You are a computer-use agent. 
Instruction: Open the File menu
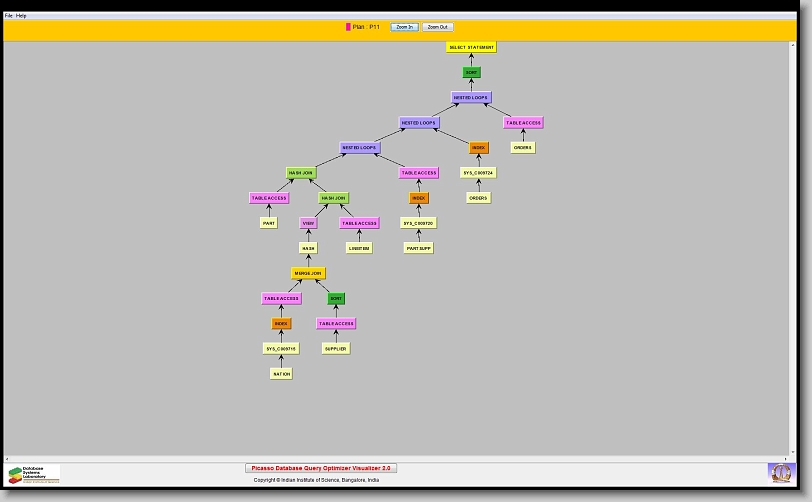[x=9, y=16]
